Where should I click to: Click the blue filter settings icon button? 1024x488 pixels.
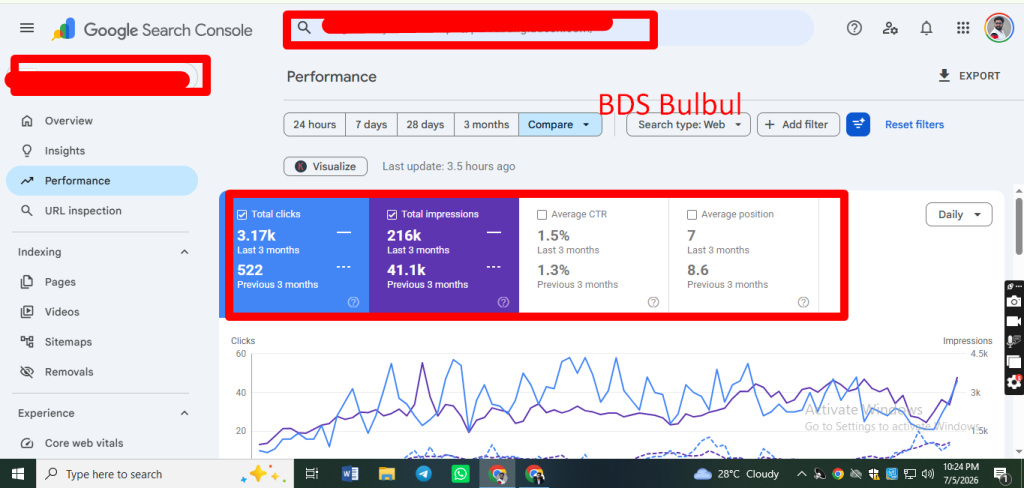pos(857,124)
